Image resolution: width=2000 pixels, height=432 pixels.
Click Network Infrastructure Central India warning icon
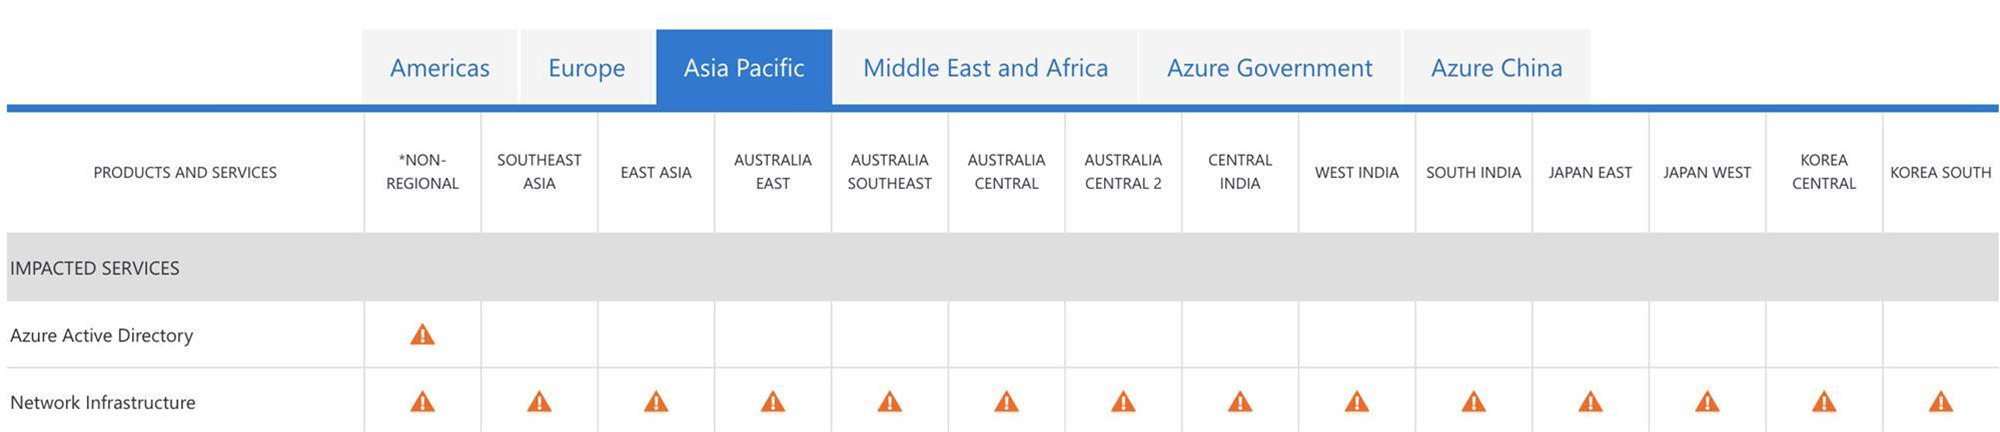(x=1240, y=402)
